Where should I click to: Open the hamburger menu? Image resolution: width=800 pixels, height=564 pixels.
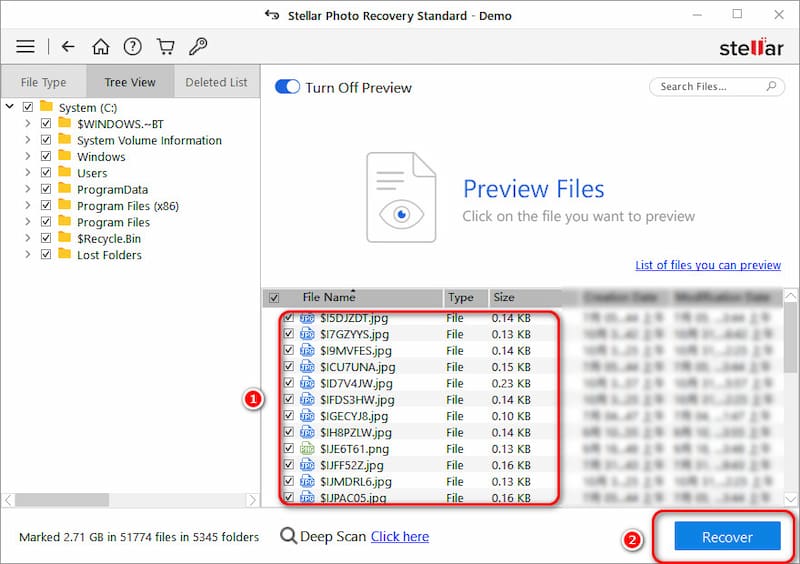(x=25, y=46)
